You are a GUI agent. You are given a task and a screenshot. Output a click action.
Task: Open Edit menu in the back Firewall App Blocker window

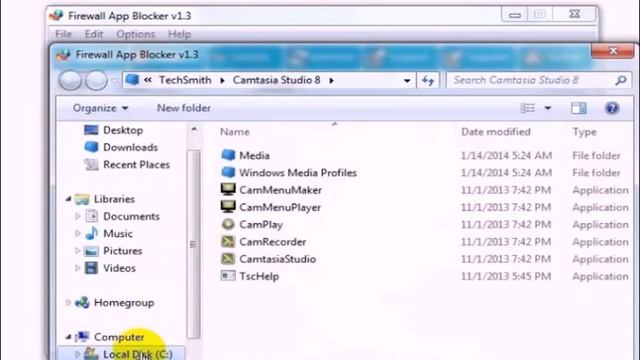click(x=94, y=34)
